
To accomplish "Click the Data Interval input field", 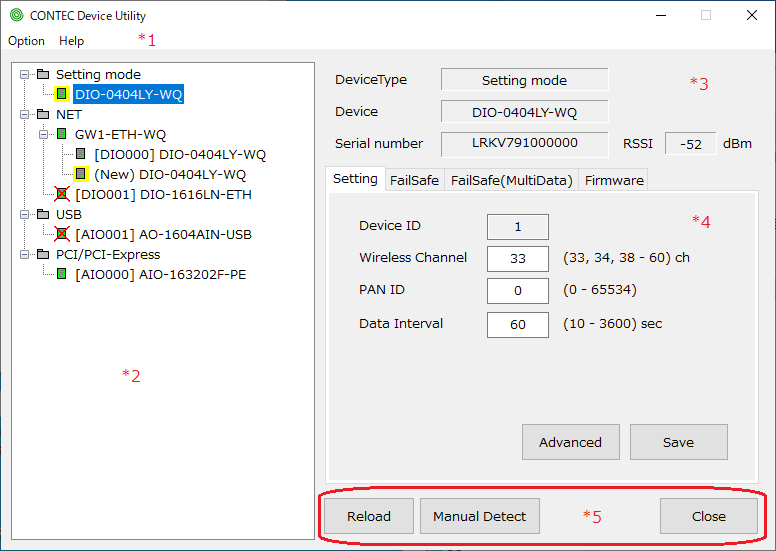I will (518, 325).
